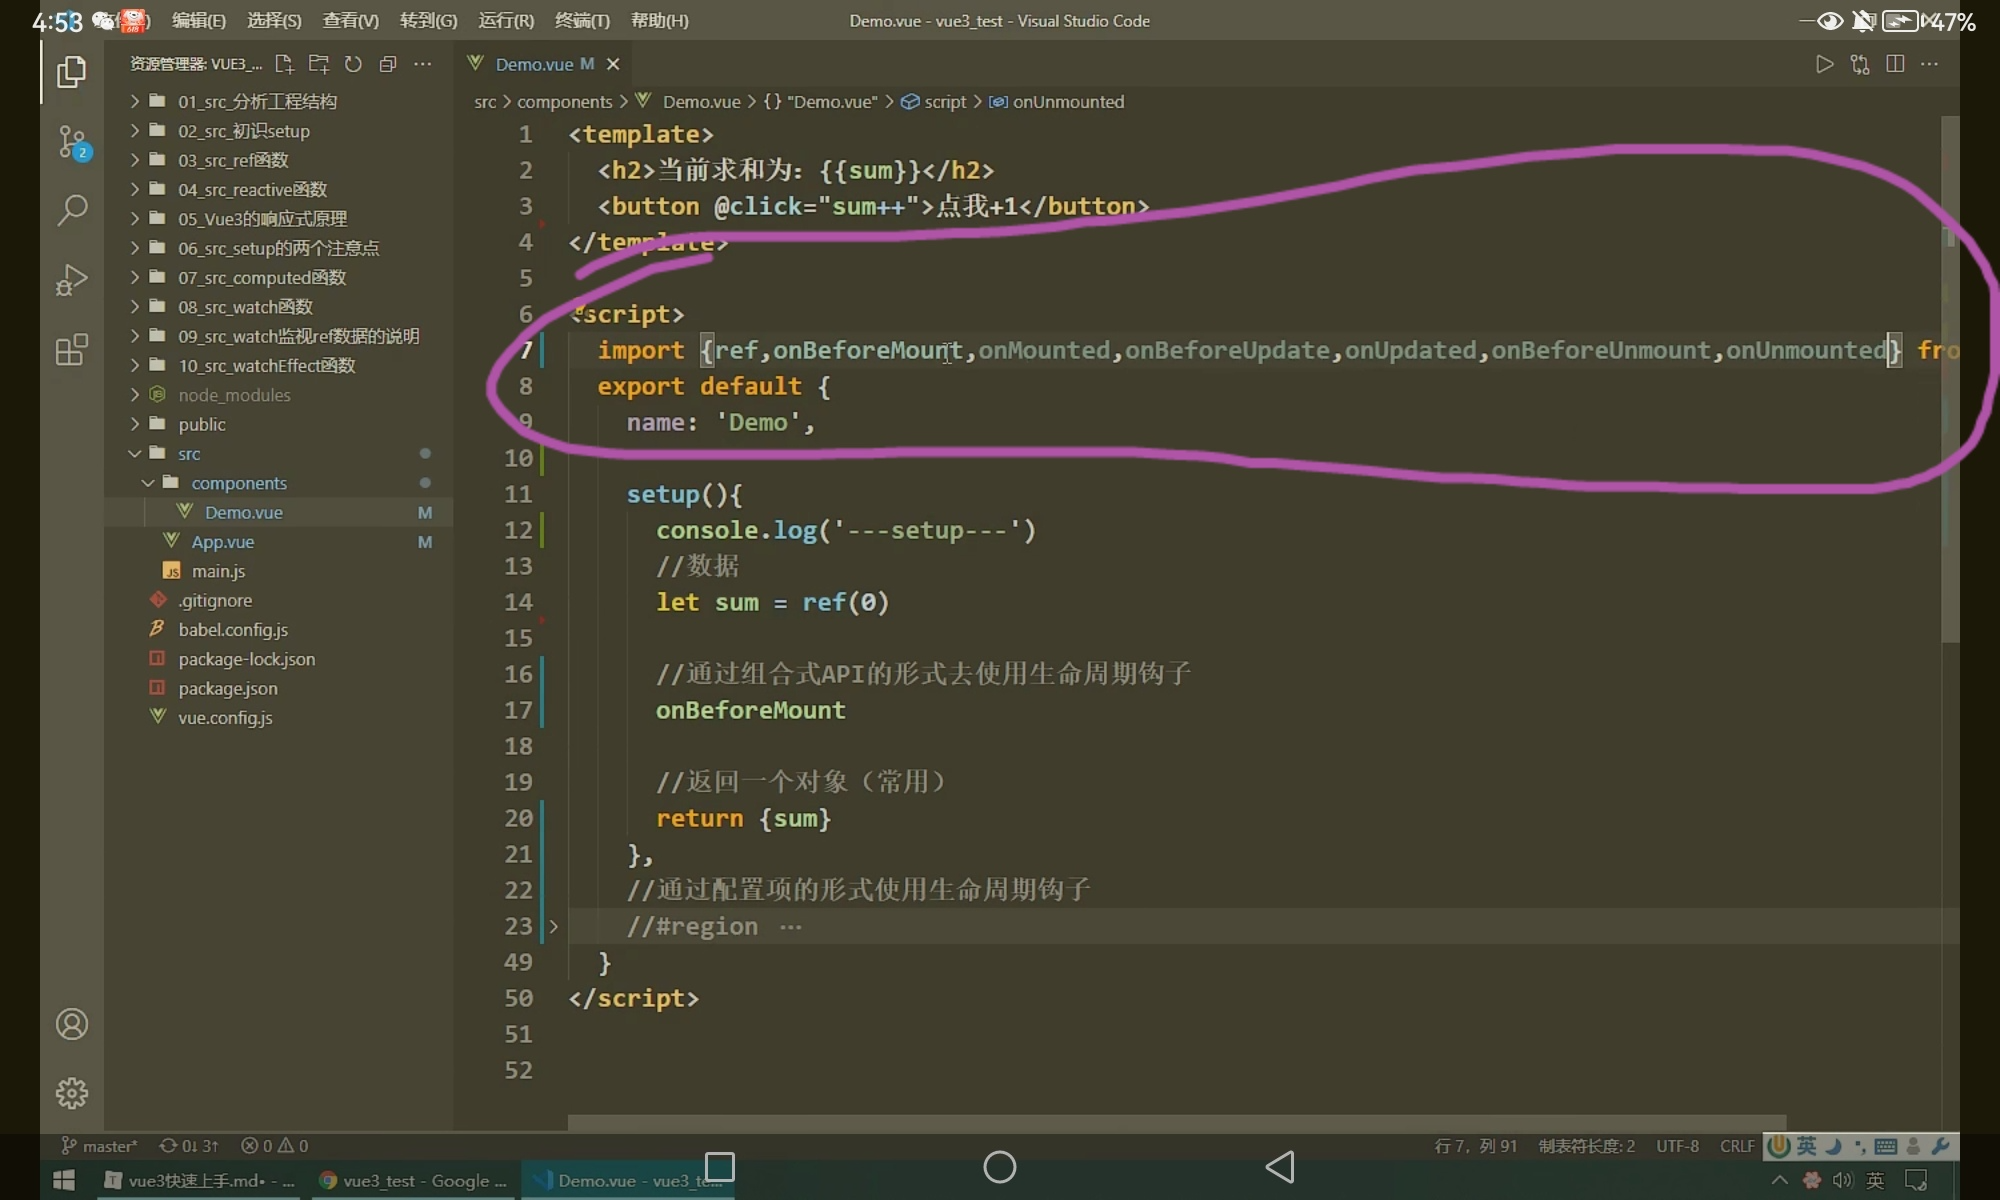Screen dimensions: 2000x1200
Task: Expand the folded region at line 23
Action: point(553,926)
